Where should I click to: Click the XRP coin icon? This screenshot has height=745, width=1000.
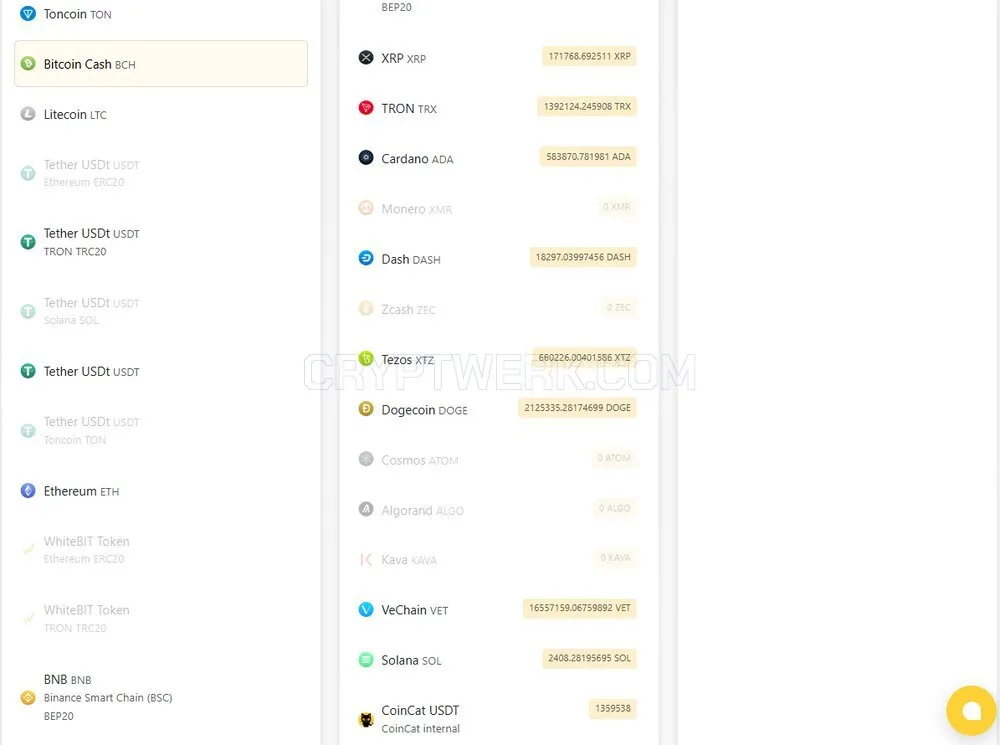coord(366,57)
